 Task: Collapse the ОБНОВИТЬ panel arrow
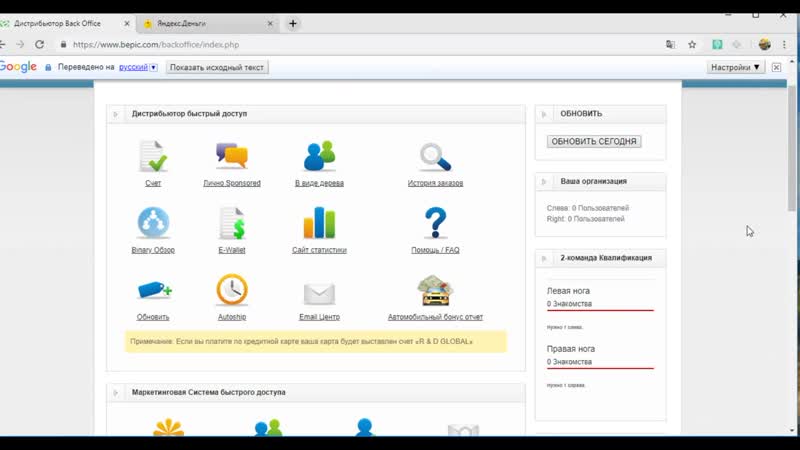544,114
